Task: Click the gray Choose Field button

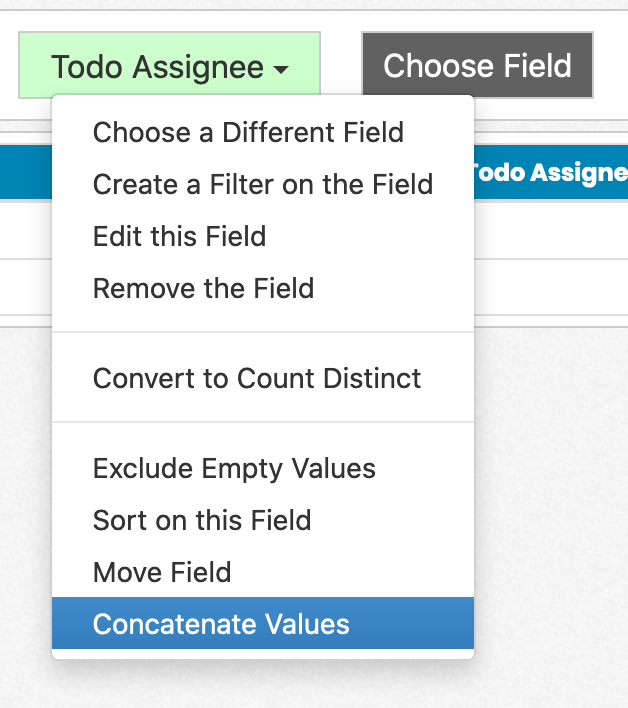Action: click(x=477, y=65)
